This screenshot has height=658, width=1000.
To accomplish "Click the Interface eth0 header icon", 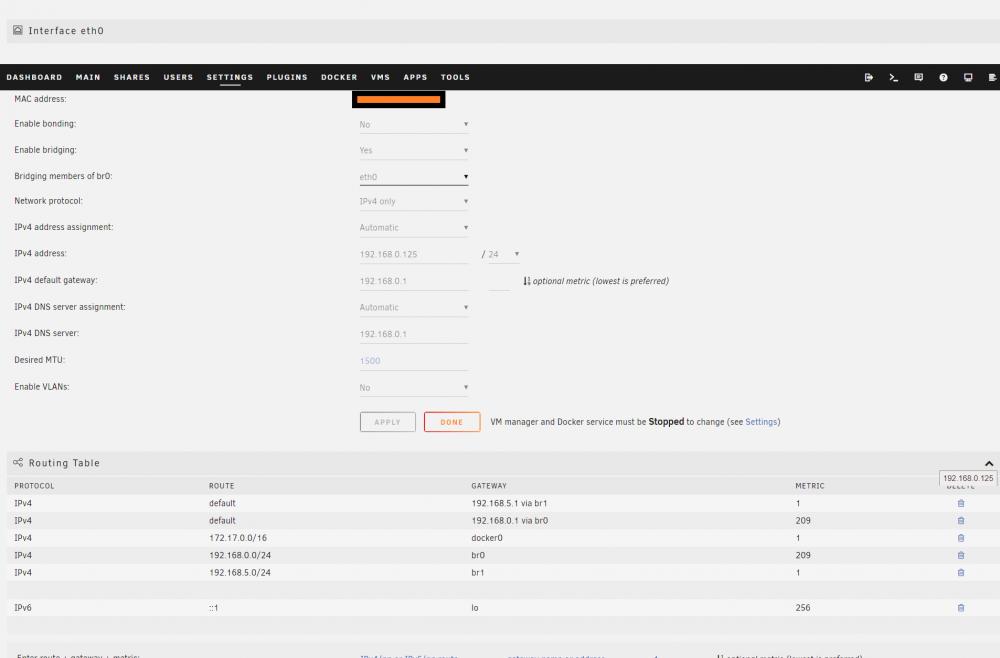I will 18,30.
